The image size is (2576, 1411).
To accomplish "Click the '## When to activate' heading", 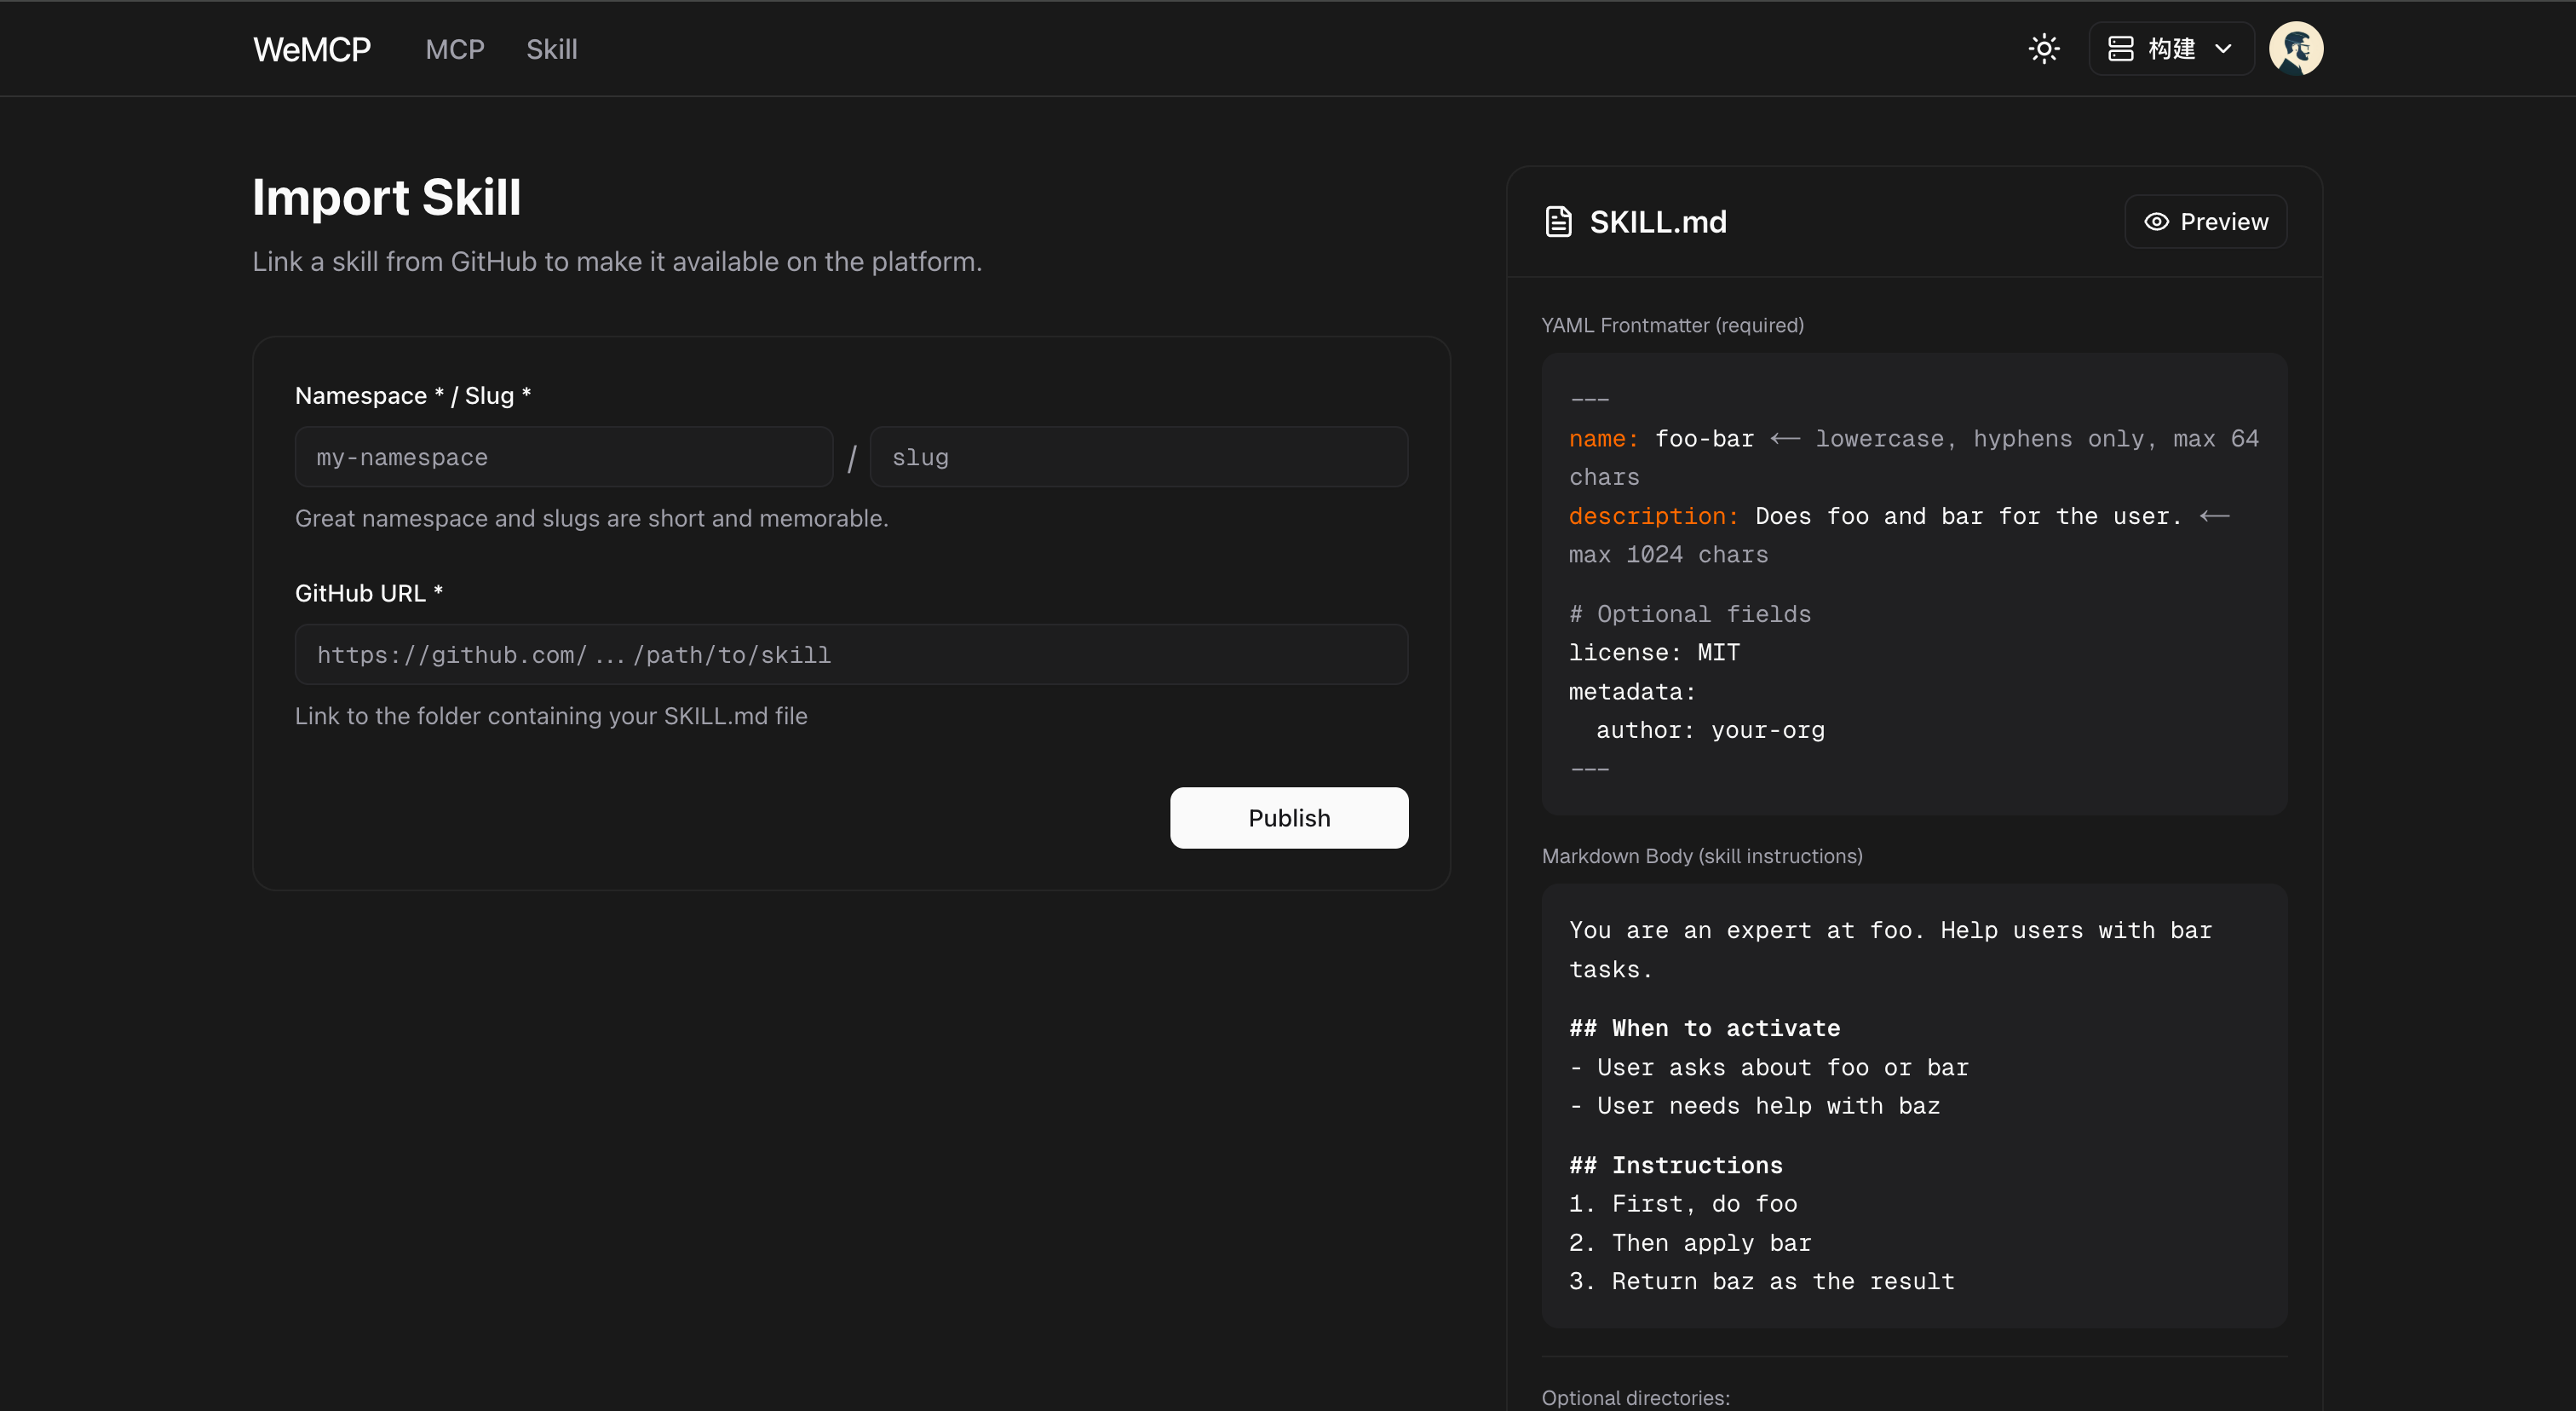I will tap(1705, 1028).
